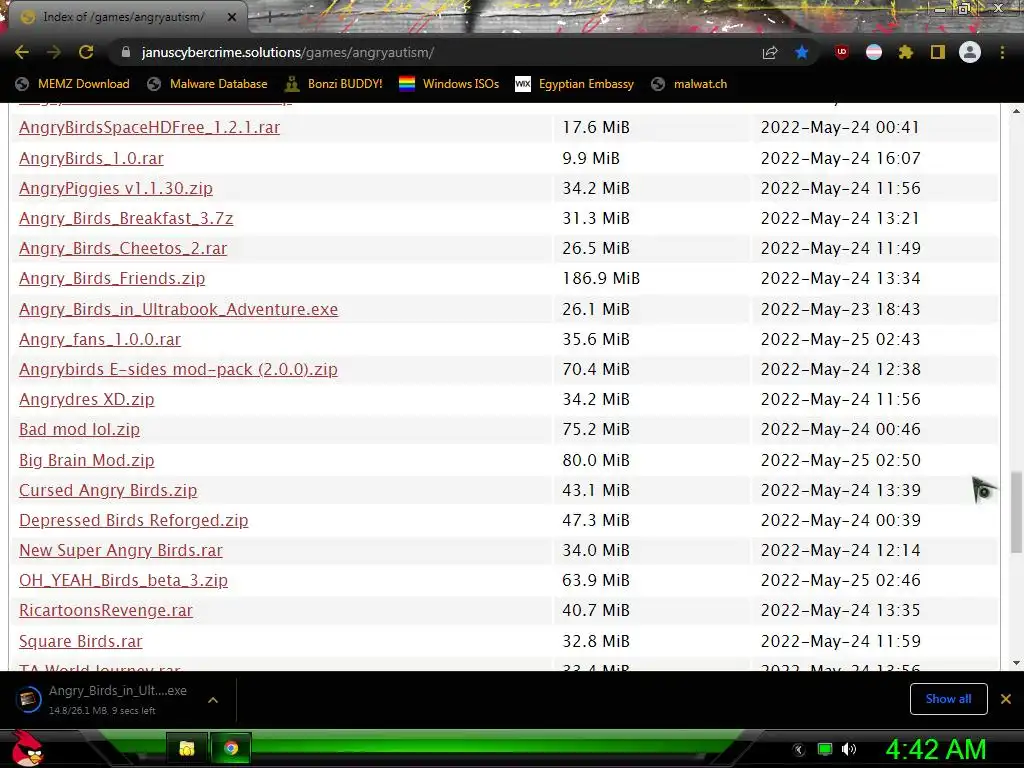Screen dimensions: 1024x768
Task: Download Angry_Birds_Cheetos_2.rar
Action: [x=123, y=249]
